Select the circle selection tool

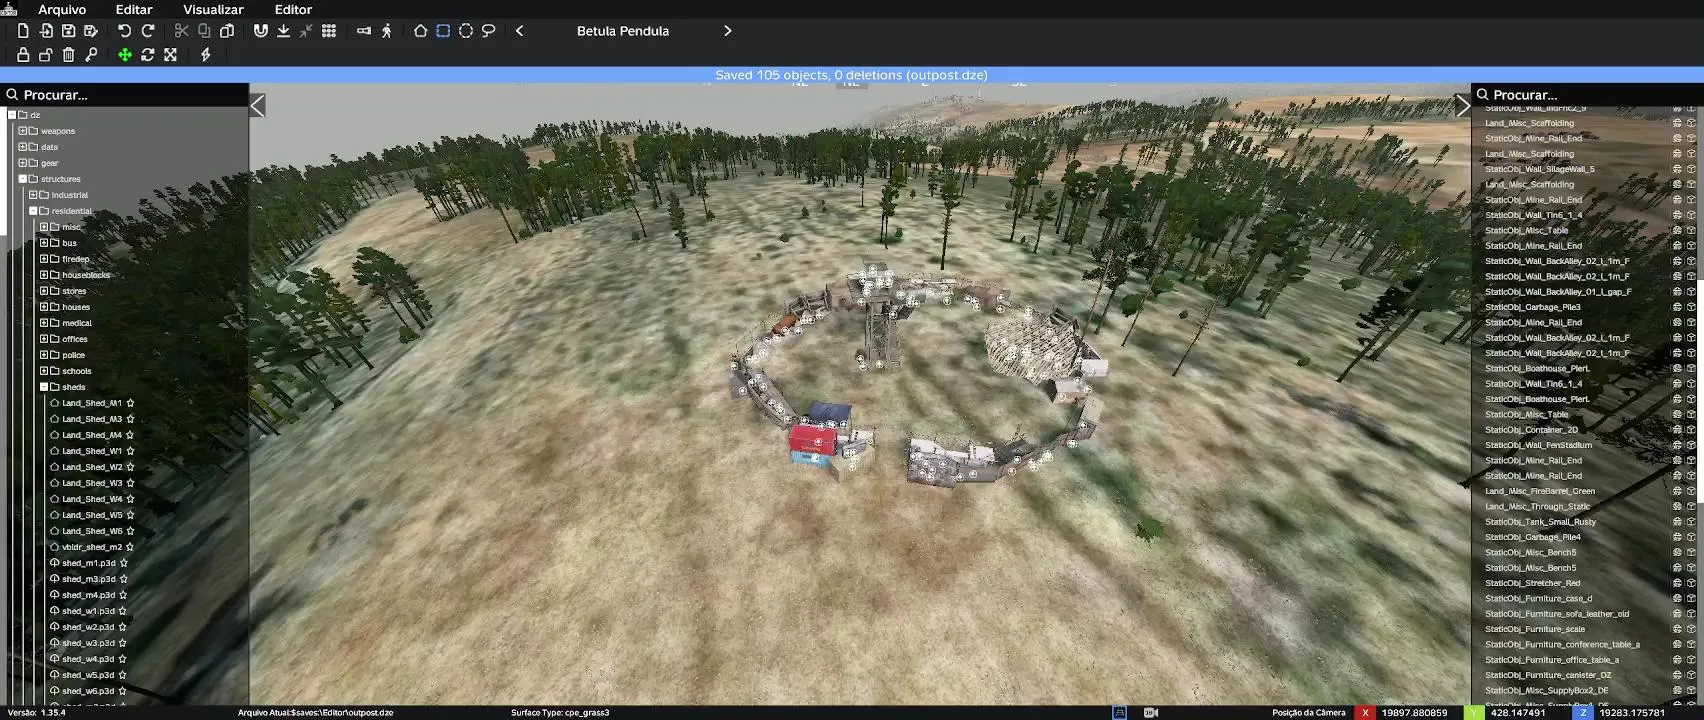466,31
